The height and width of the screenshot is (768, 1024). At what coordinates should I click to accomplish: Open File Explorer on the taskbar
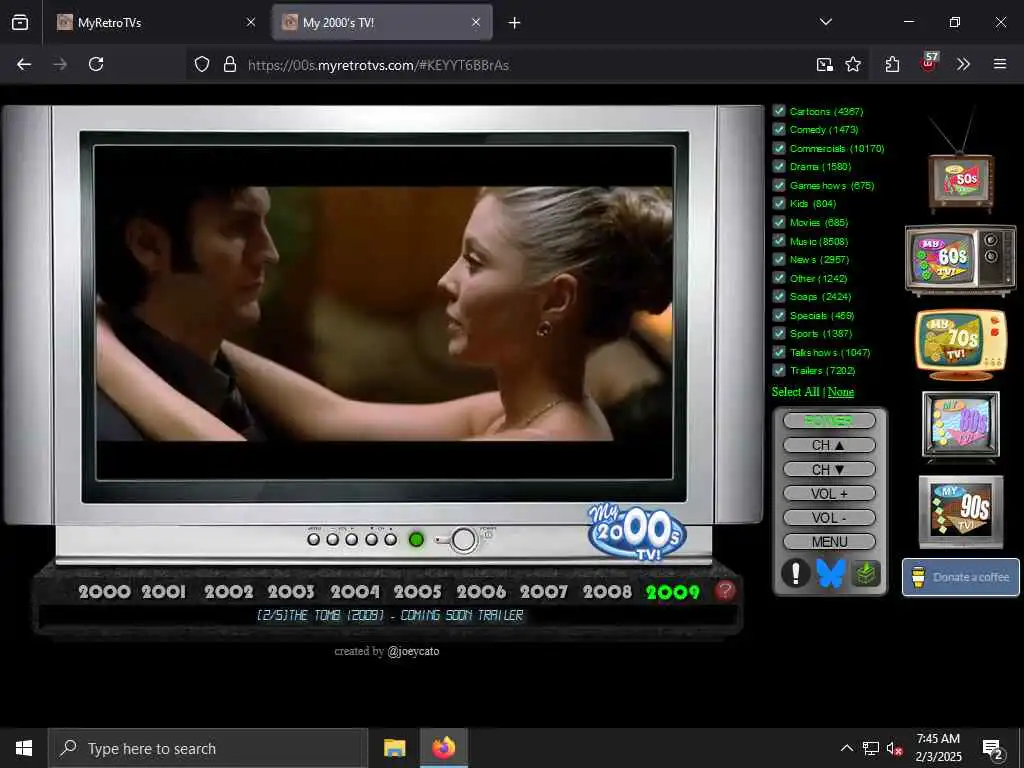click(x=394, y=748)
